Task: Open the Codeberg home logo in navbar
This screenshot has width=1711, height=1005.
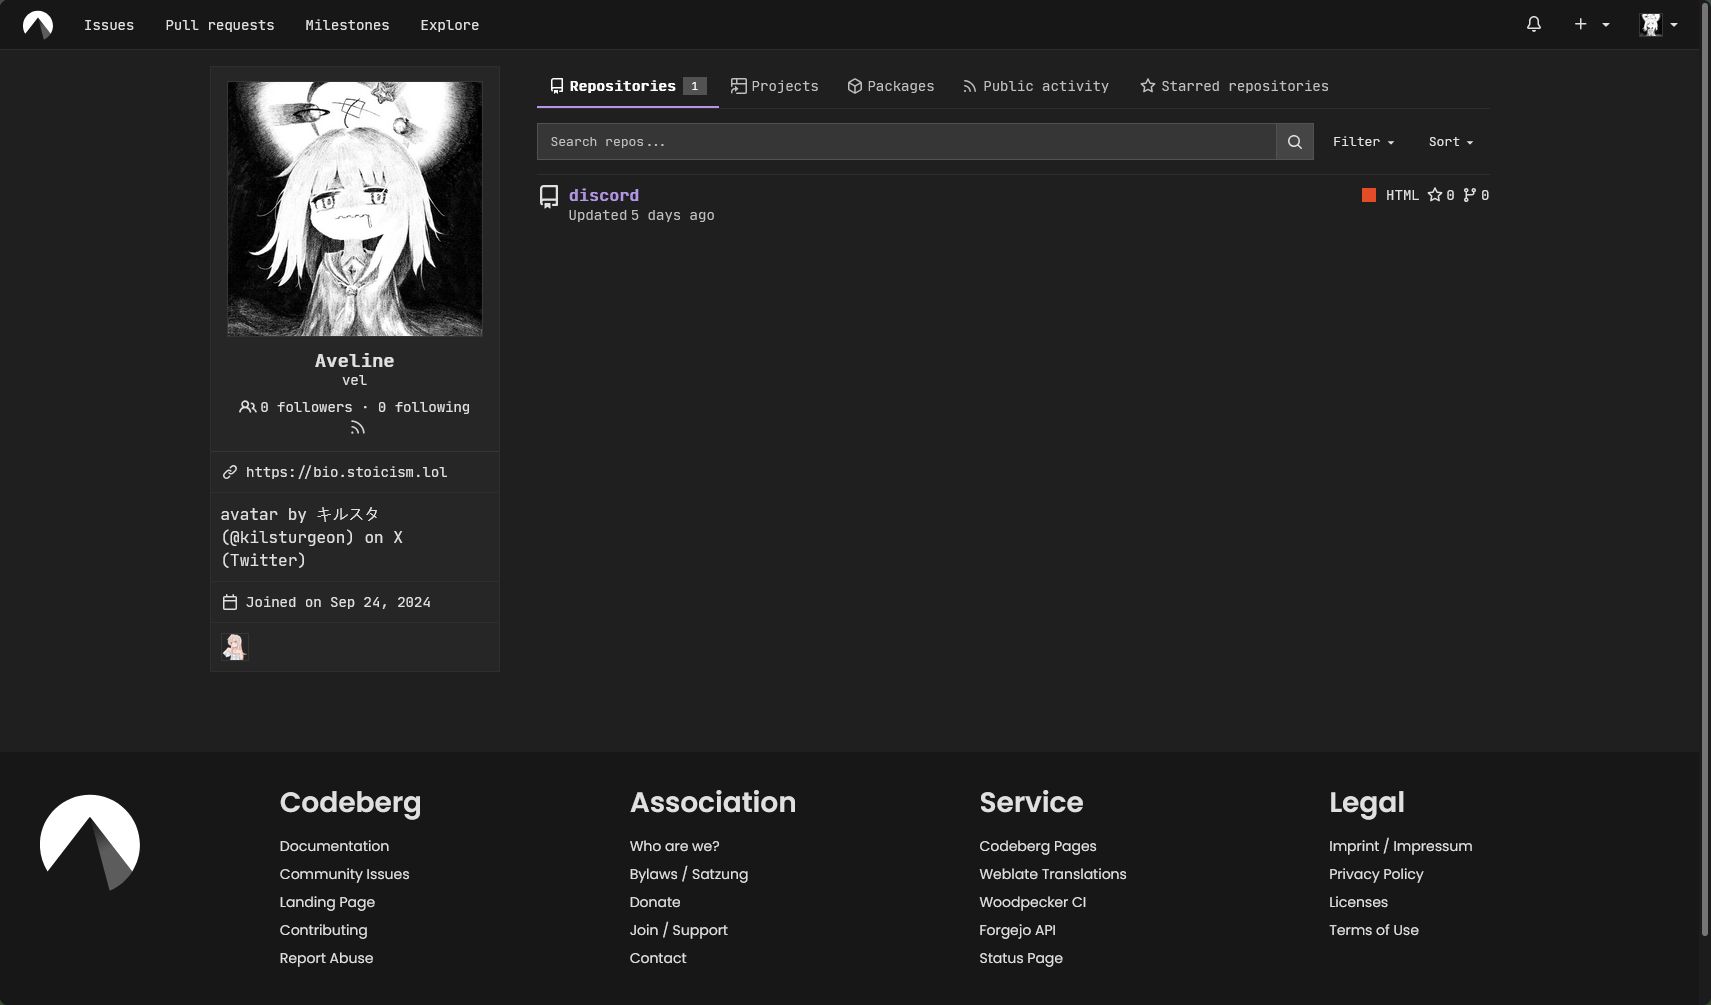Action: coord(38,25)
